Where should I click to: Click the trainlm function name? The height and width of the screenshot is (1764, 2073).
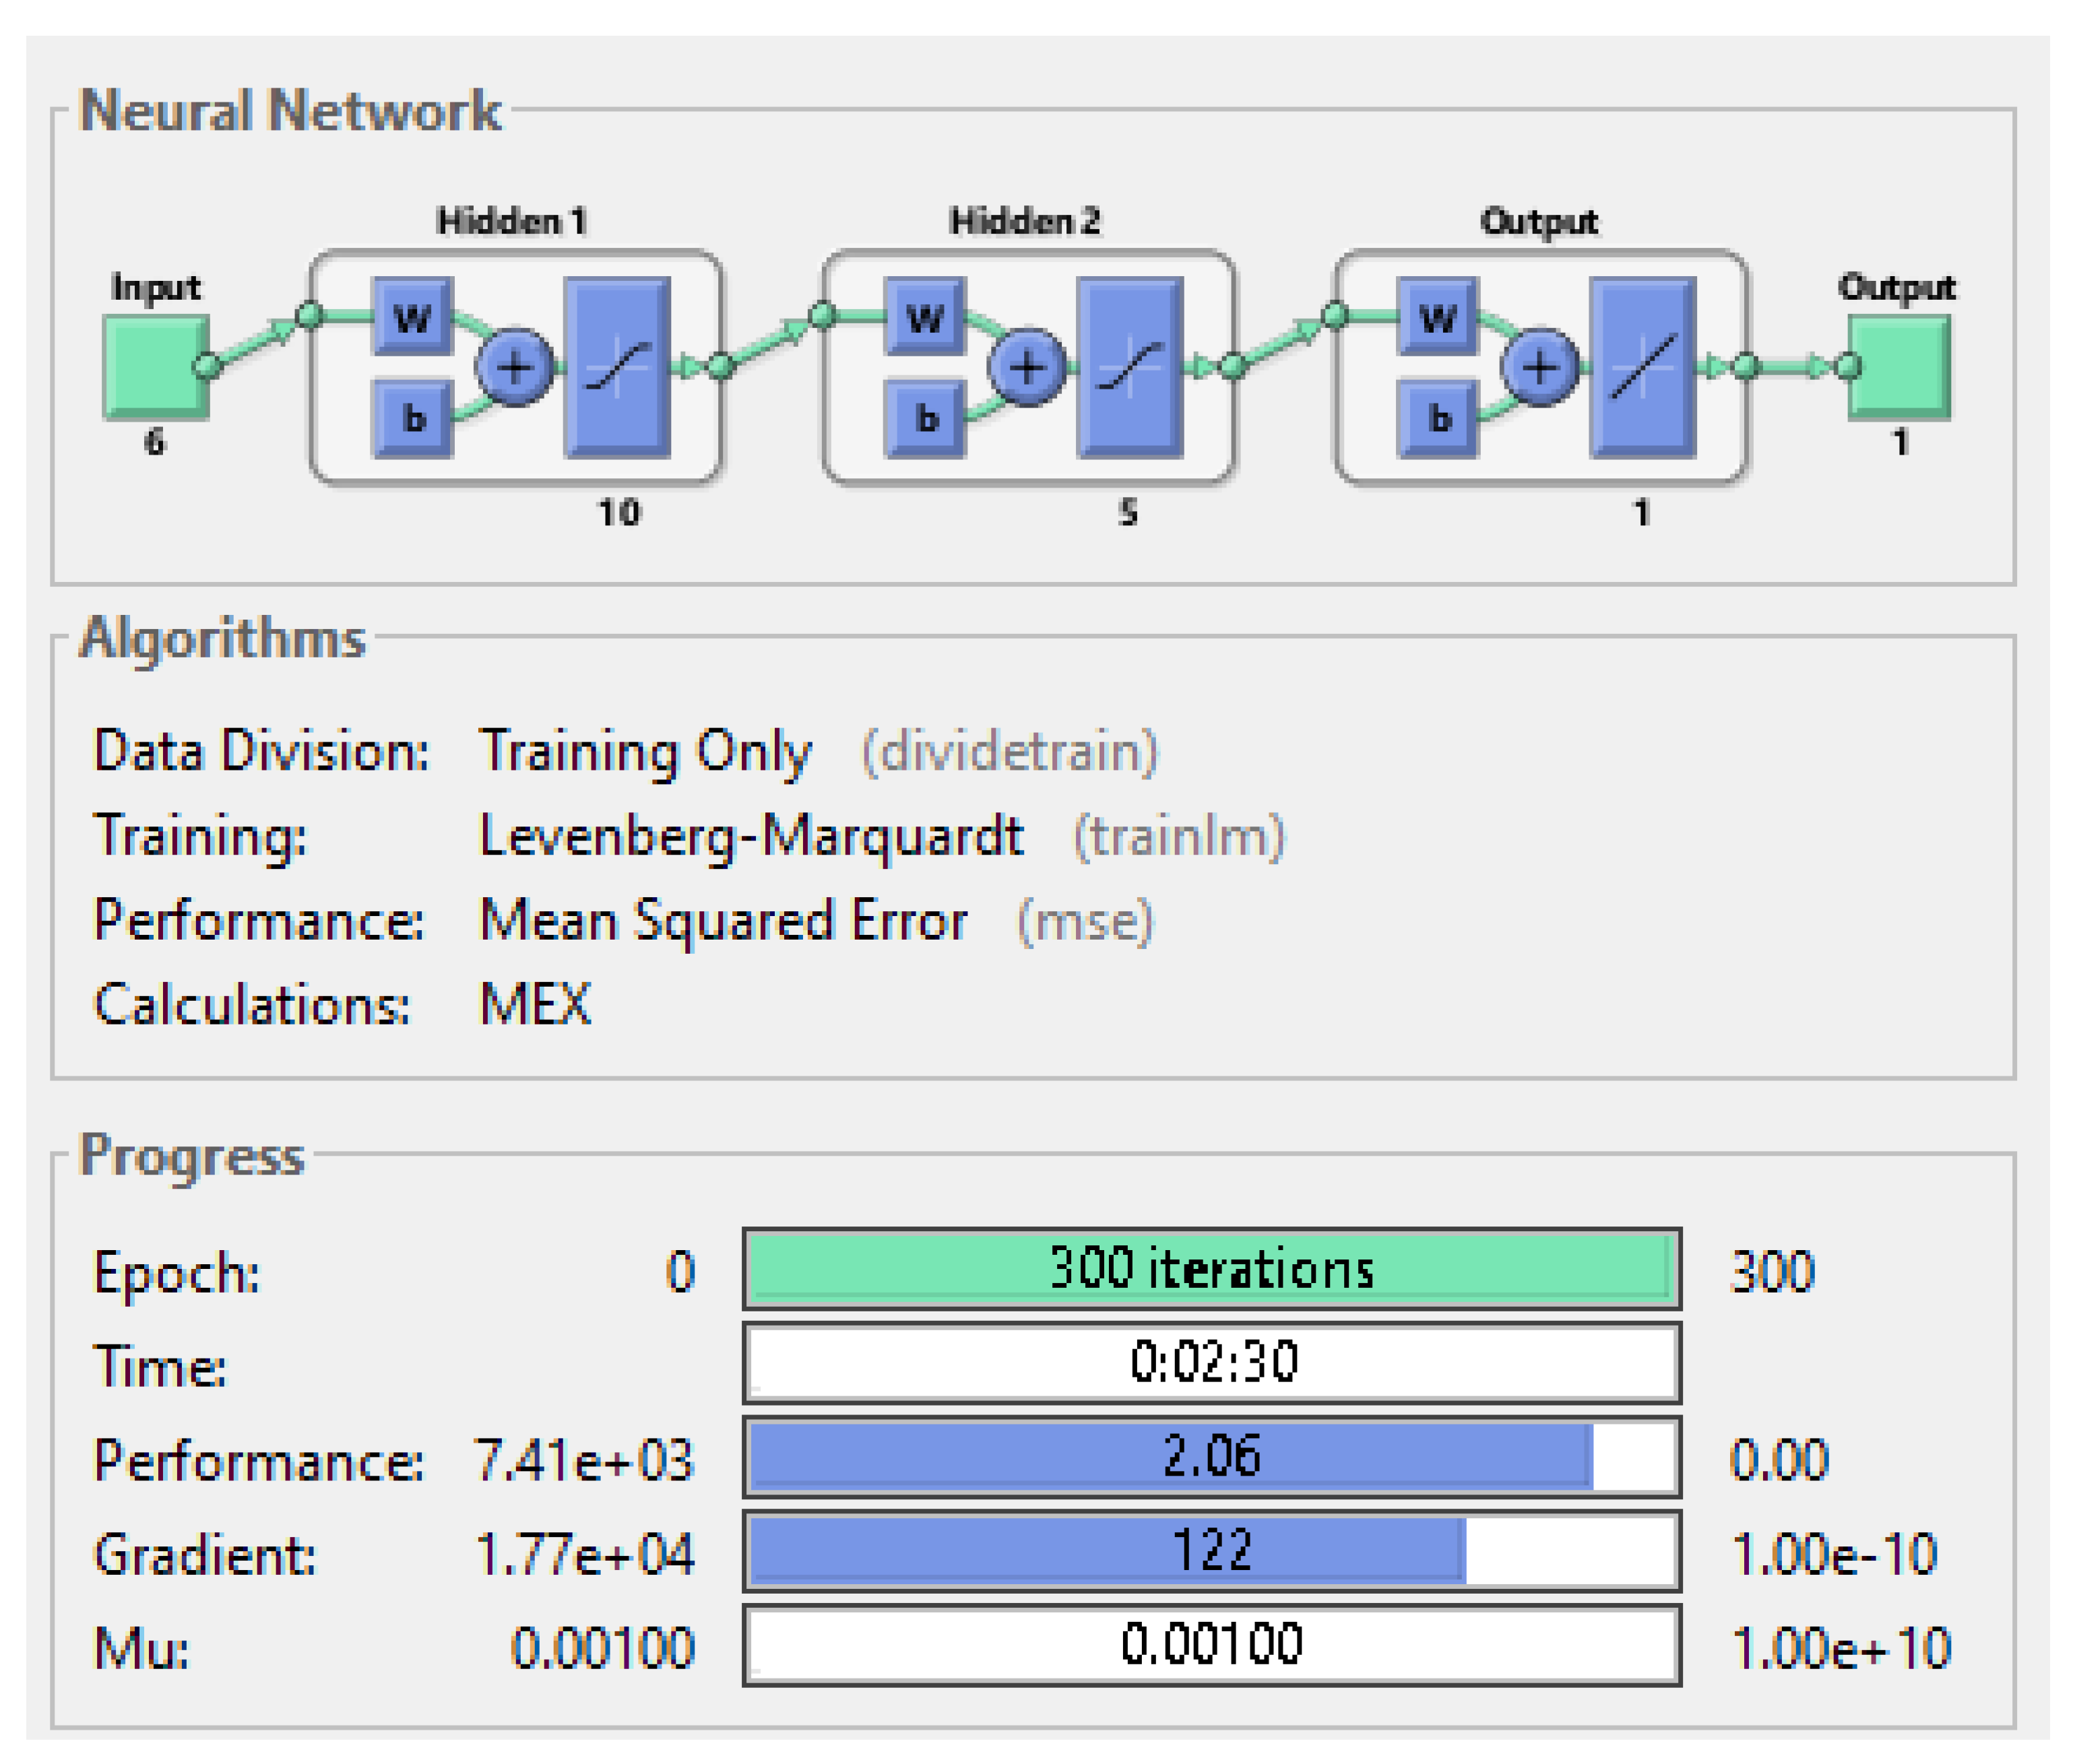[x=1178, y=836]
